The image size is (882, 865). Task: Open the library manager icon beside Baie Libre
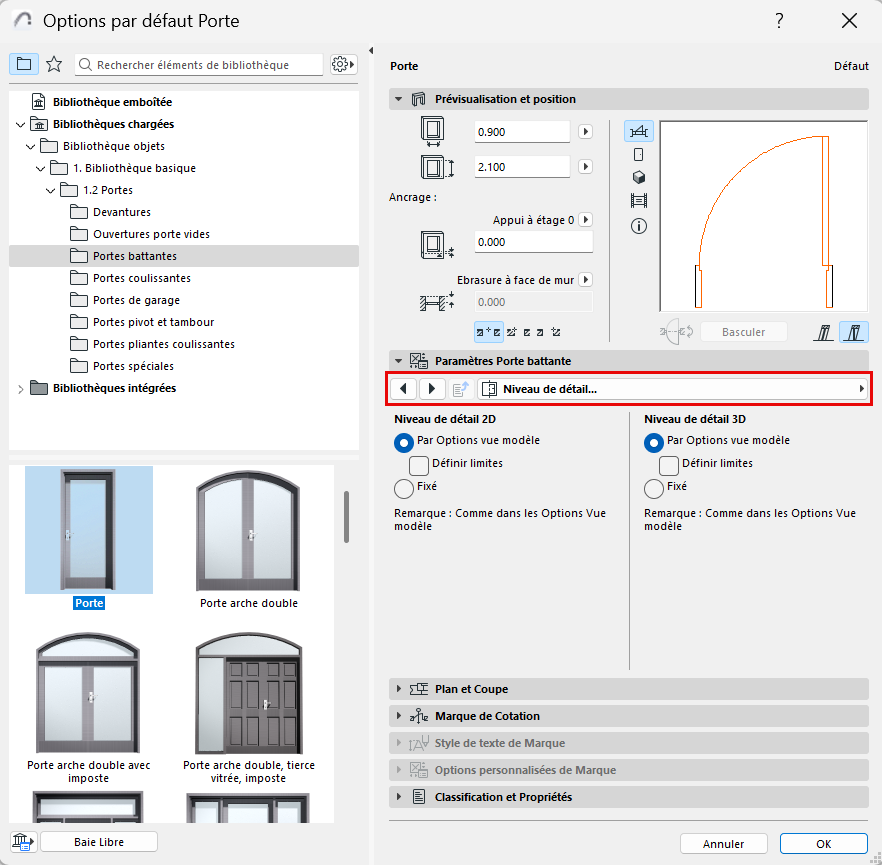23,842
